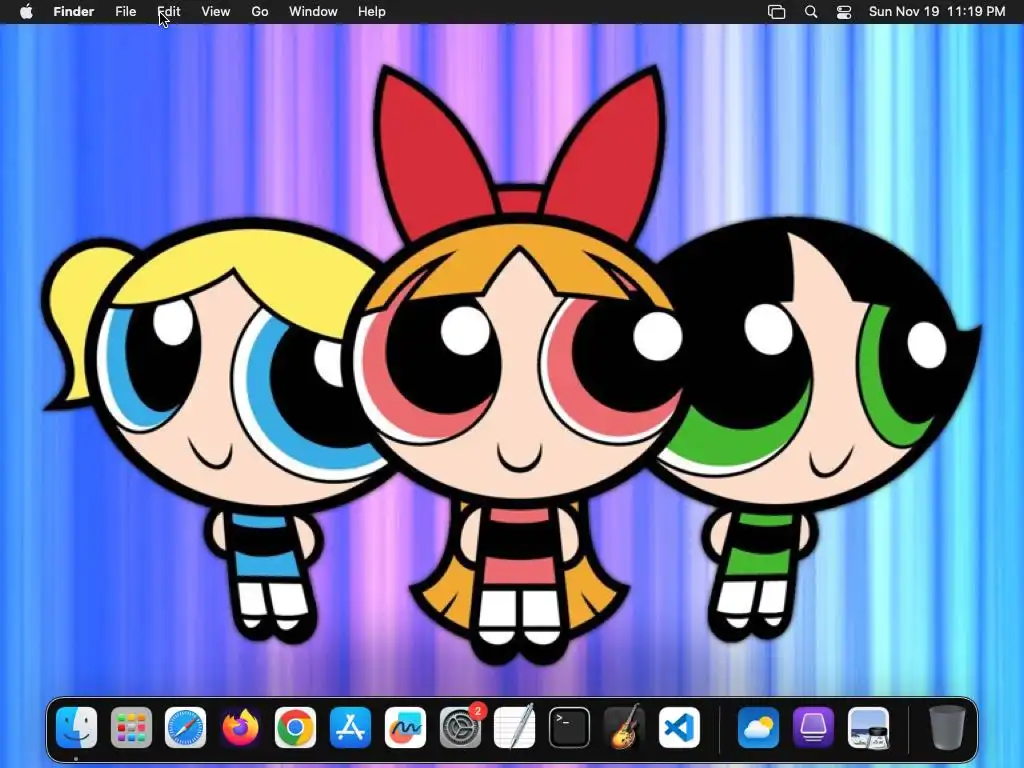Open Launchpad from the Dock

tap(131, 728)
